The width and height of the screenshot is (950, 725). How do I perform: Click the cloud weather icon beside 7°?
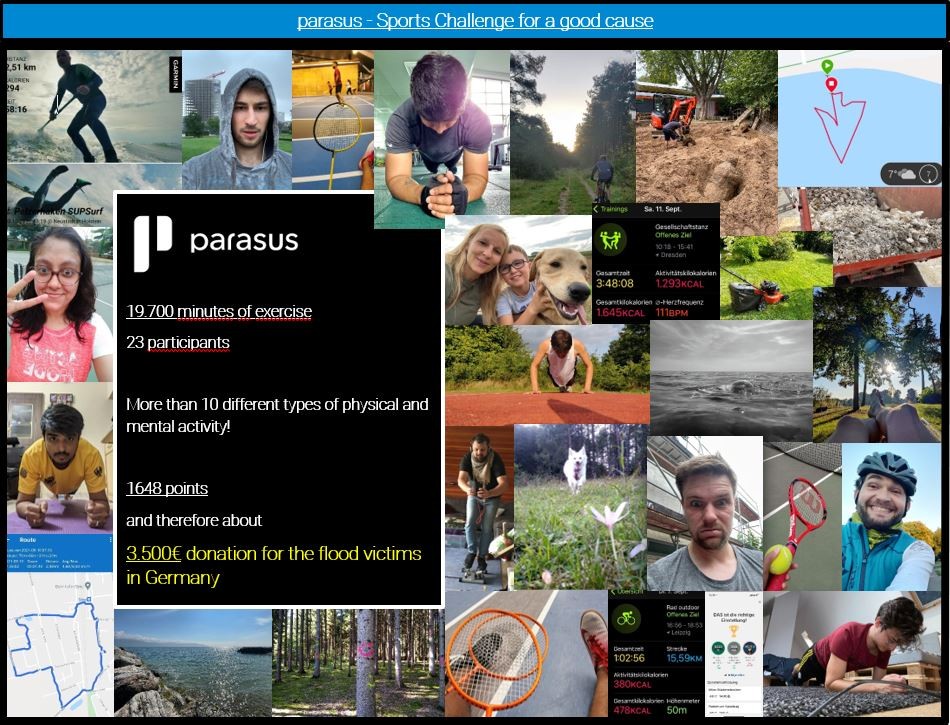(906, 174)
